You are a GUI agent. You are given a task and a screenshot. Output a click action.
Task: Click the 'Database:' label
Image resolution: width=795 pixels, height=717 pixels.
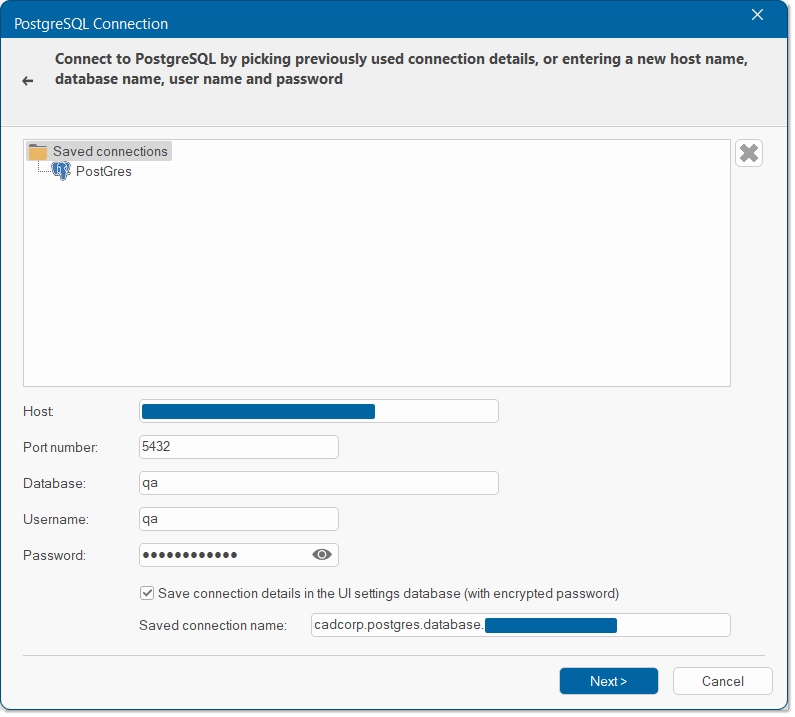pos(54,483)
